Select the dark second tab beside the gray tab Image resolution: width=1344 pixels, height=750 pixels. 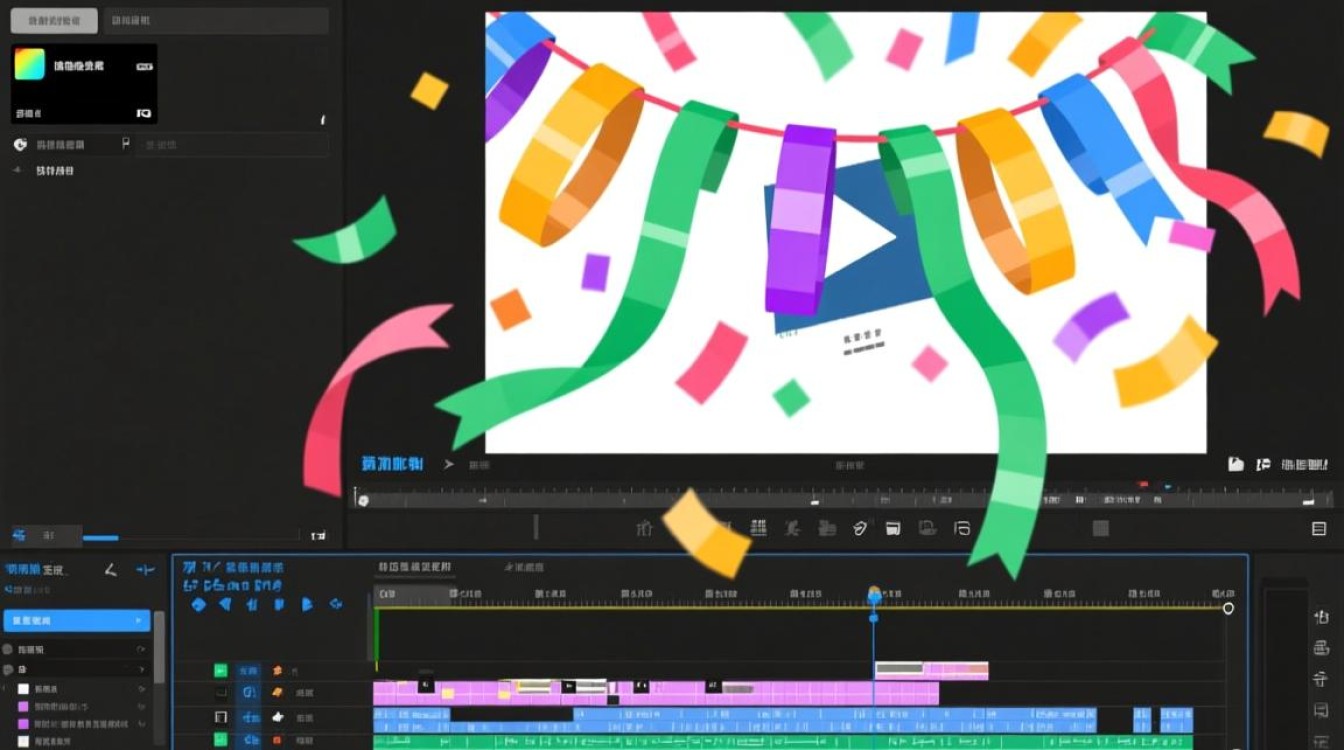click(216, 20)
